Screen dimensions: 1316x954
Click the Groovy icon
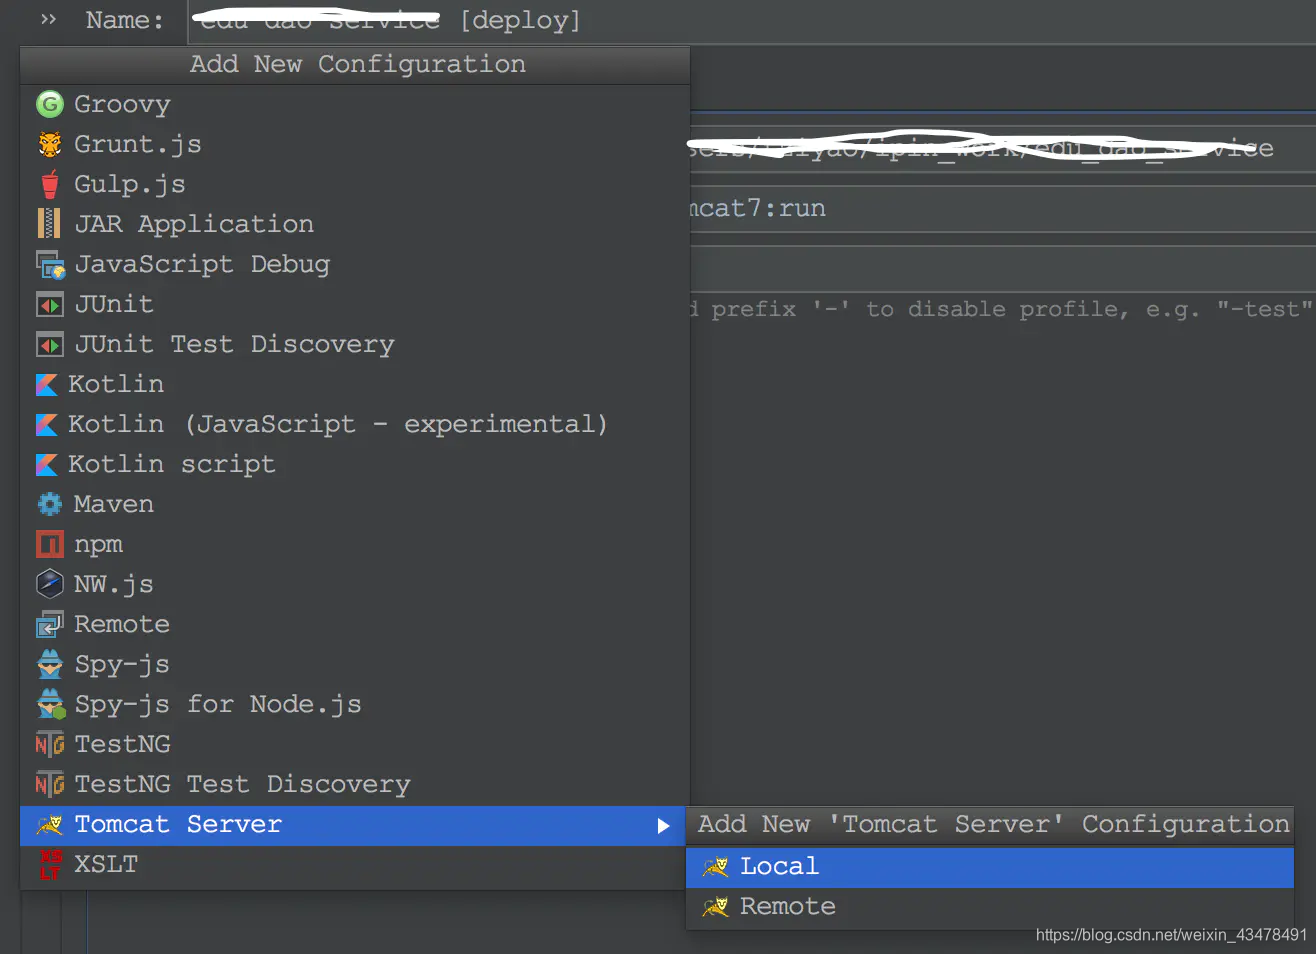tap(49, 104)
